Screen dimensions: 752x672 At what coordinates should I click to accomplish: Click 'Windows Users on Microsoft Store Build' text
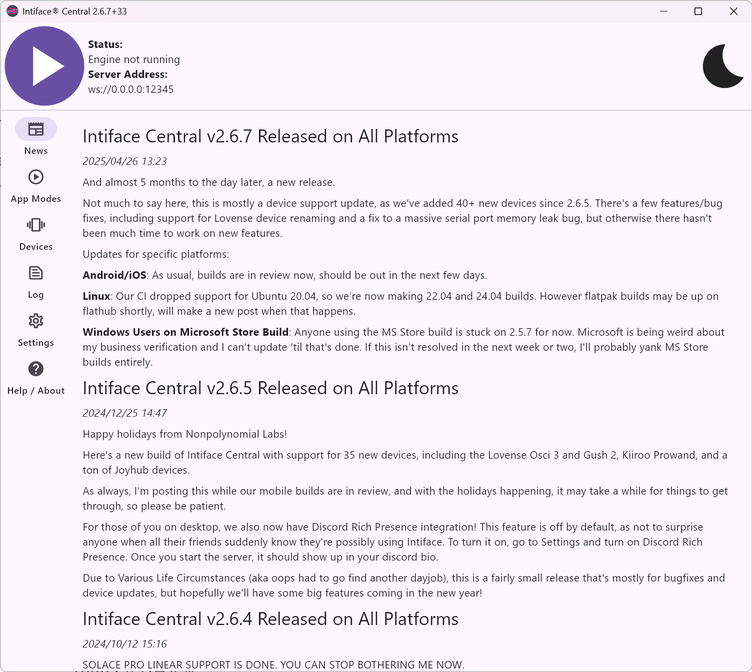point(186,332)
